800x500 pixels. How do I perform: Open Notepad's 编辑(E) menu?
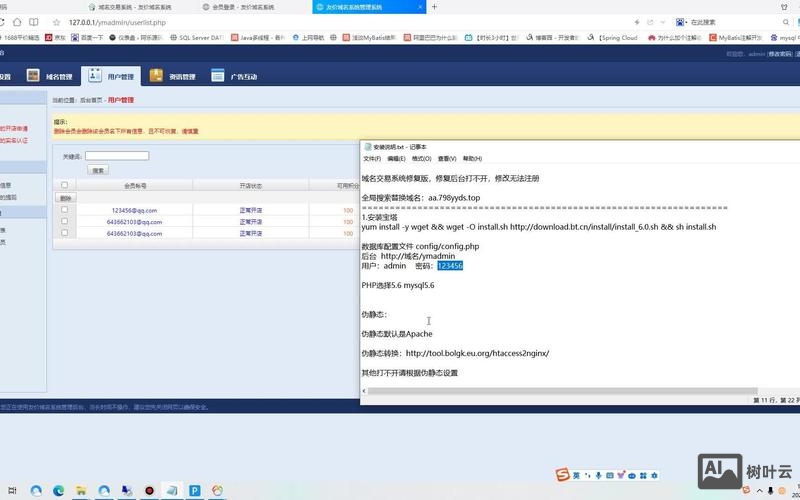(396, 158)
